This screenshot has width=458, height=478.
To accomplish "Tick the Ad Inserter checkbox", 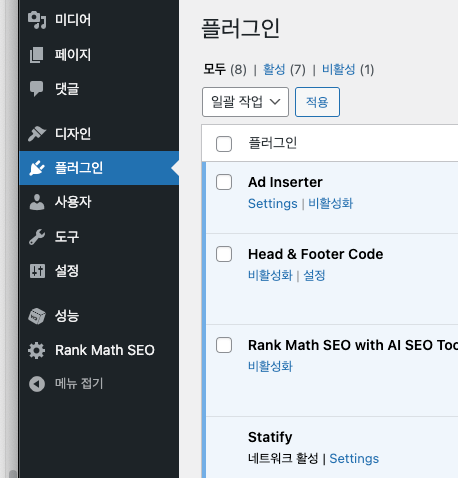I will [224, 182].
